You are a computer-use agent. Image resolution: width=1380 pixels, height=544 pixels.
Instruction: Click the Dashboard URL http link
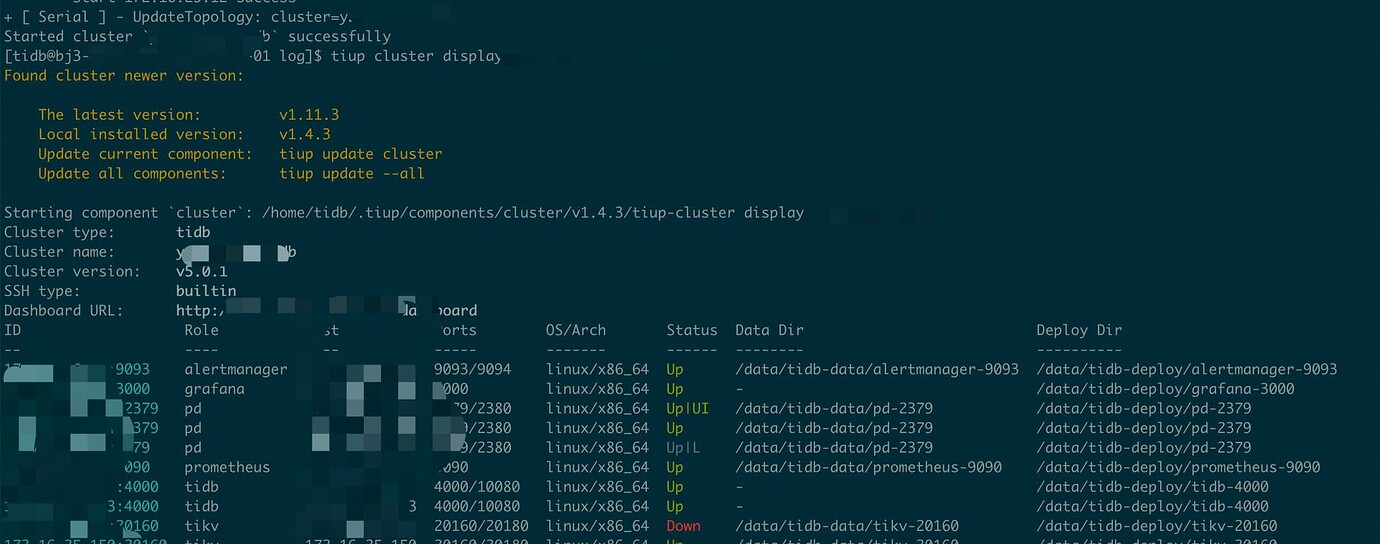326,311
